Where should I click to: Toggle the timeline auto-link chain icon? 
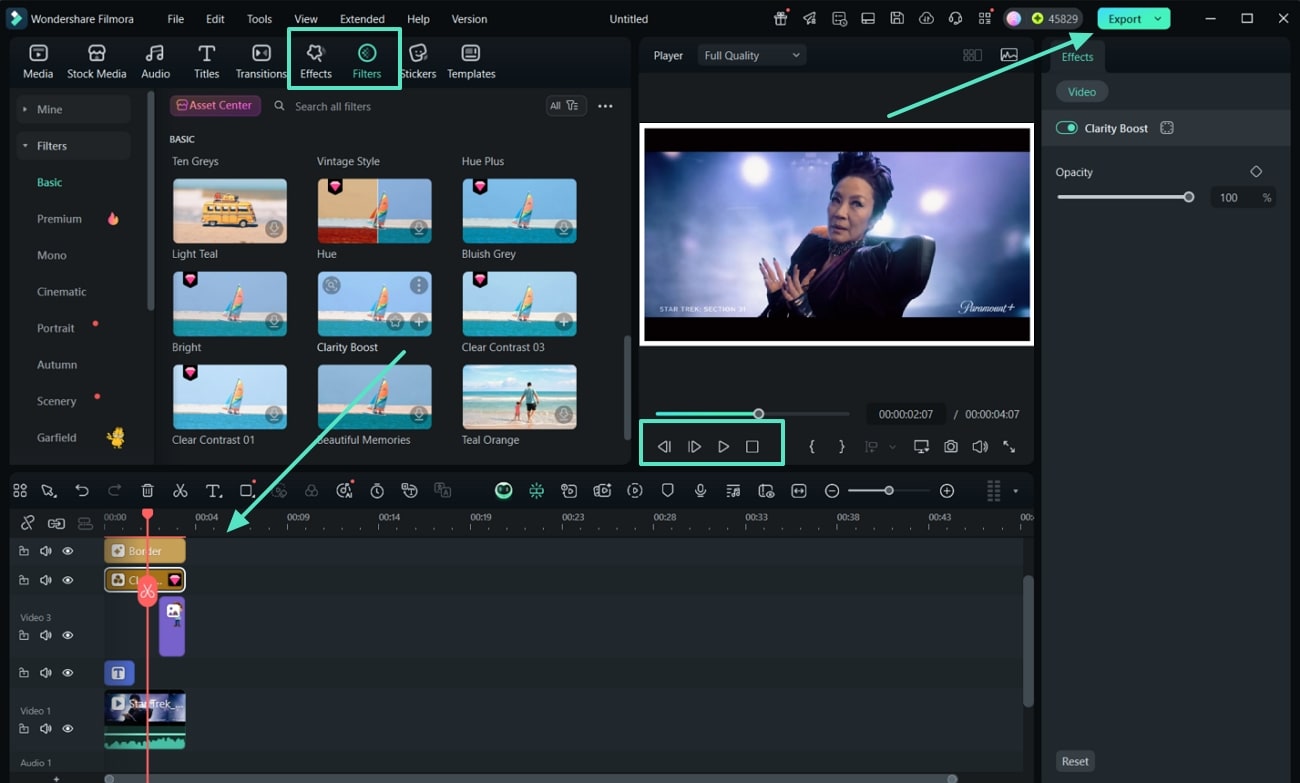[x=56, y=523]
